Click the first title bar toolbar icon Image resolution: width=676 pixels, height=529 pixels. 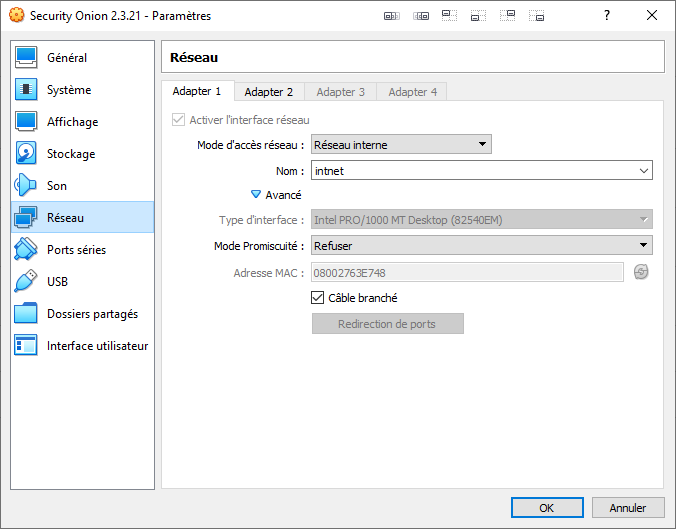pos(391,16)
